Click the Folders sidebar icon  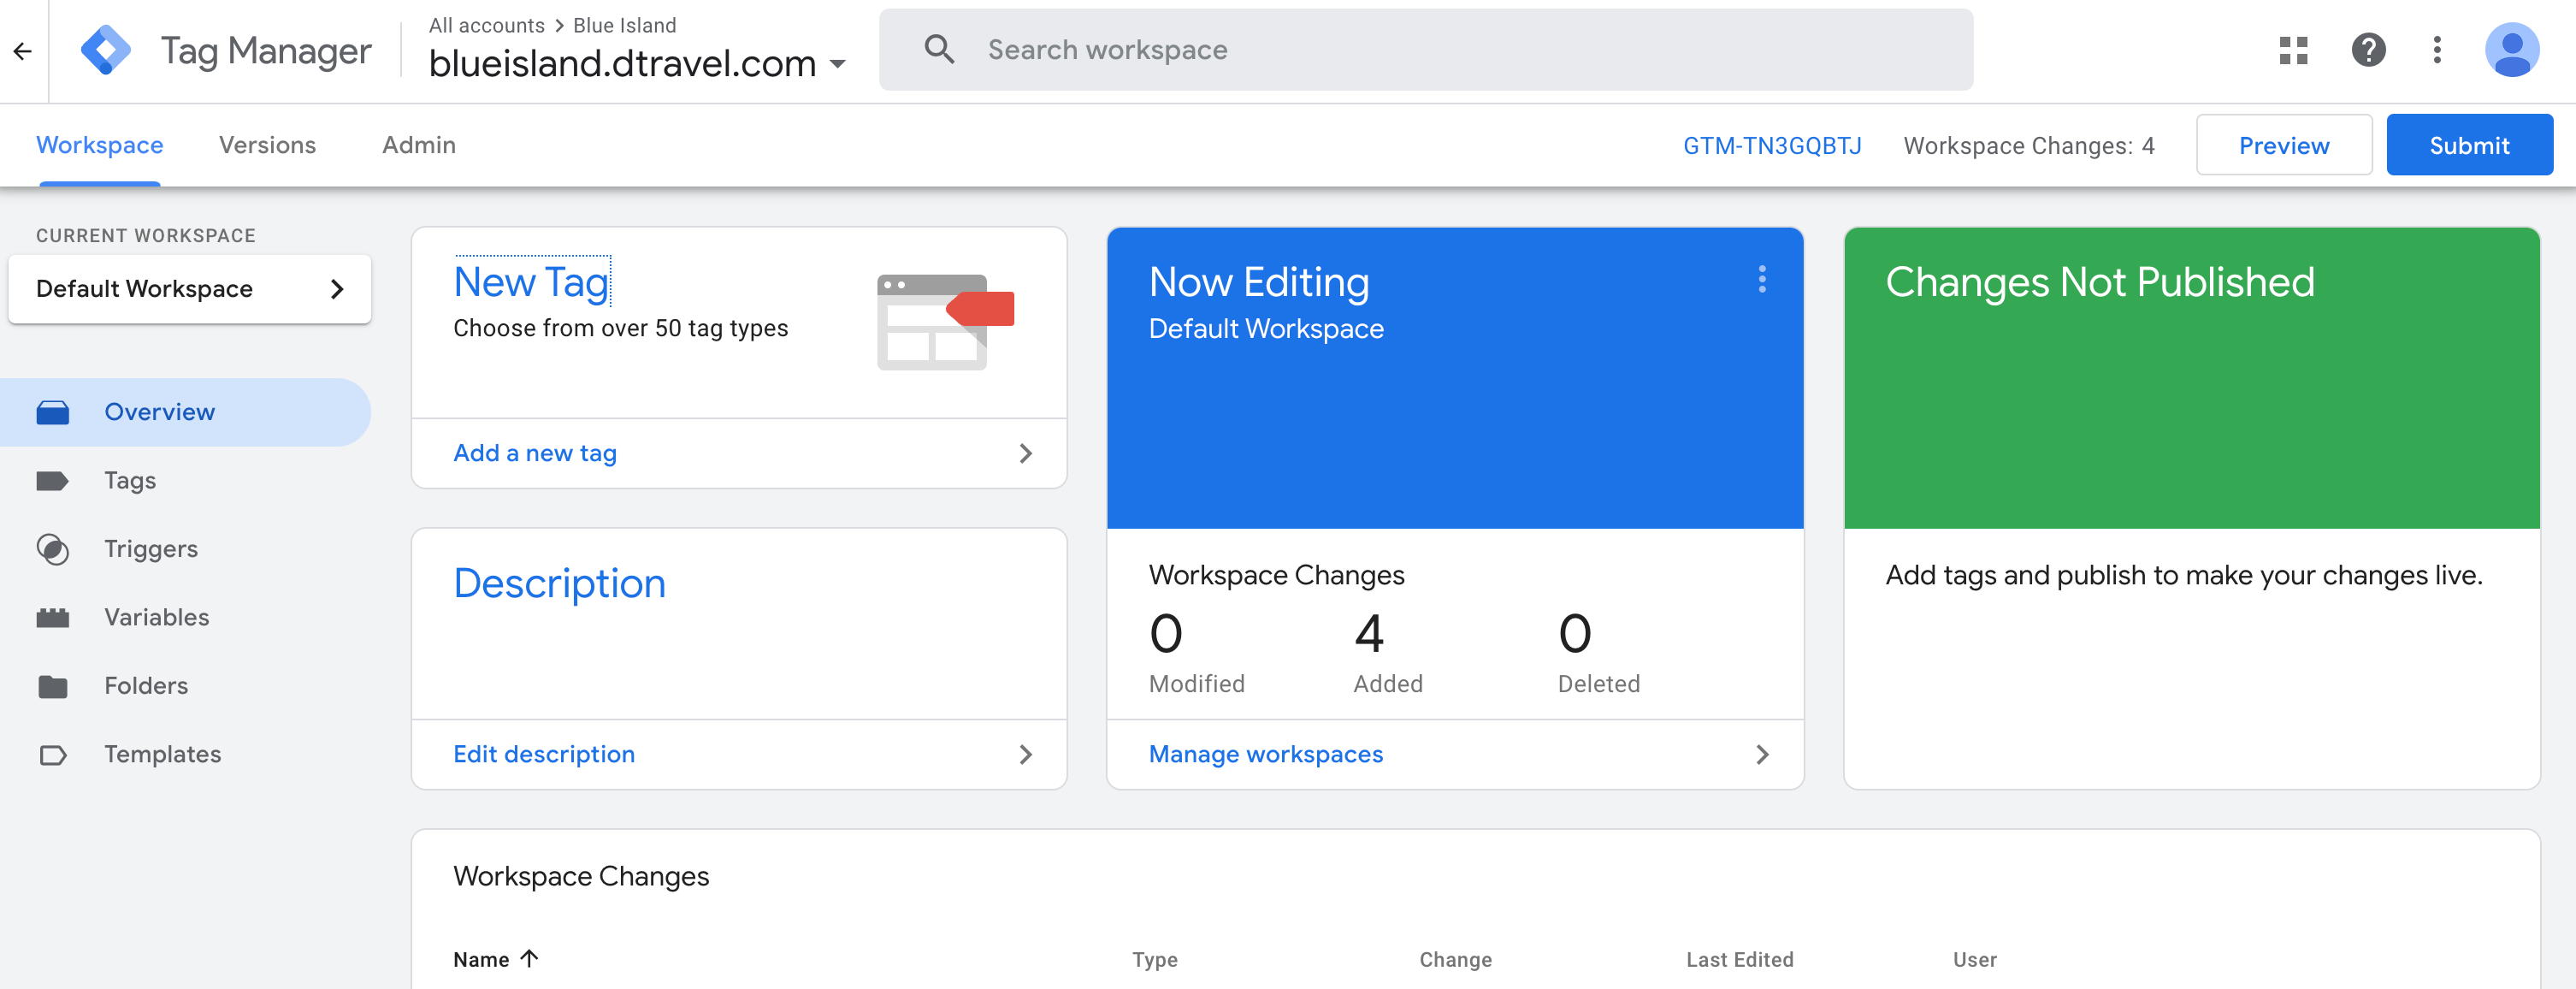(x=52, y=686)
